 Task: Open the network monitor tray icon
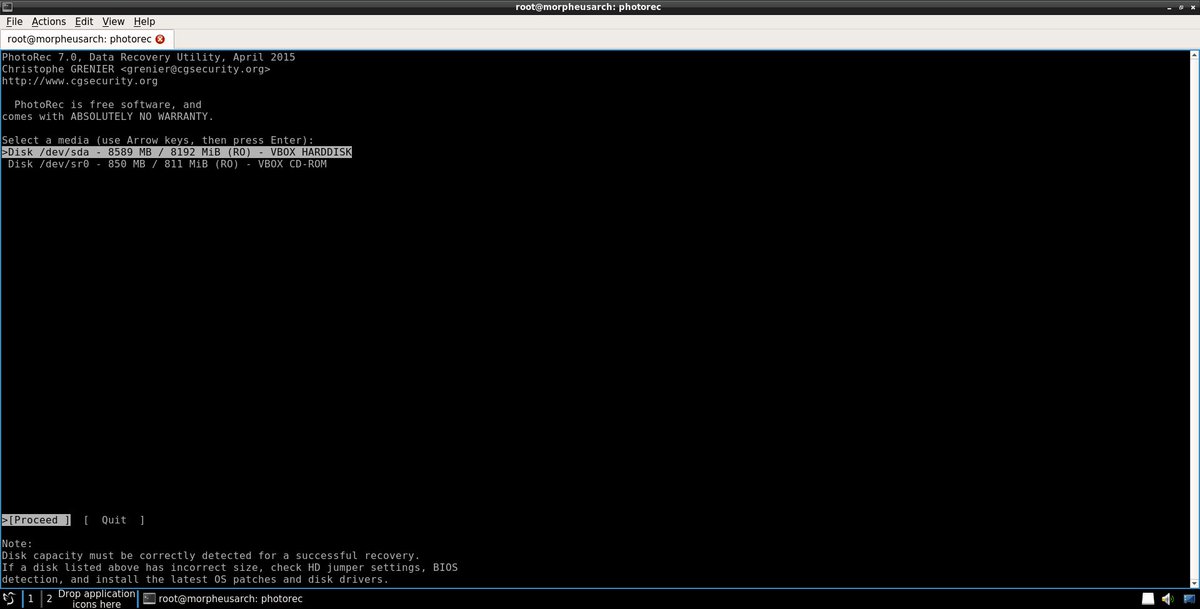click(1188, 598)
